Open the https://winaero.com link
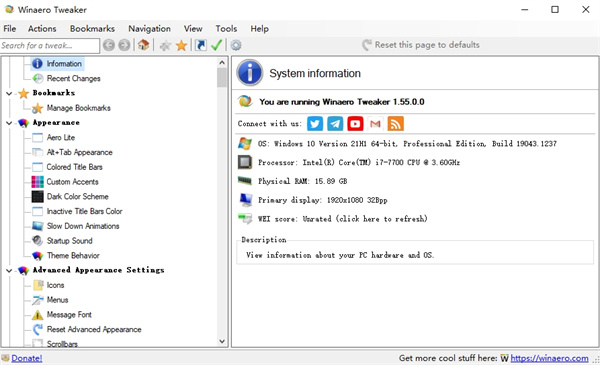This screenshot has height=365, width=600. (549, 358)
